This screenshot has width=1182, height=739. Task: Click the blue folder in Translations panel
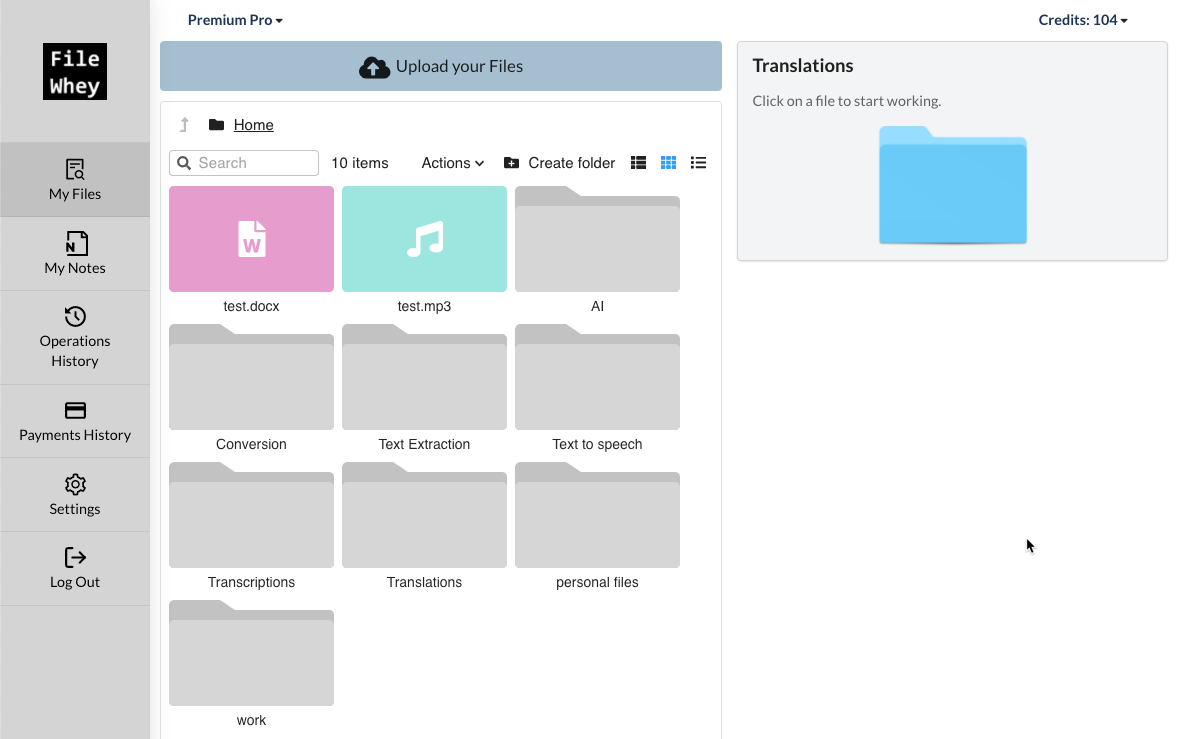tap(953, 185)
